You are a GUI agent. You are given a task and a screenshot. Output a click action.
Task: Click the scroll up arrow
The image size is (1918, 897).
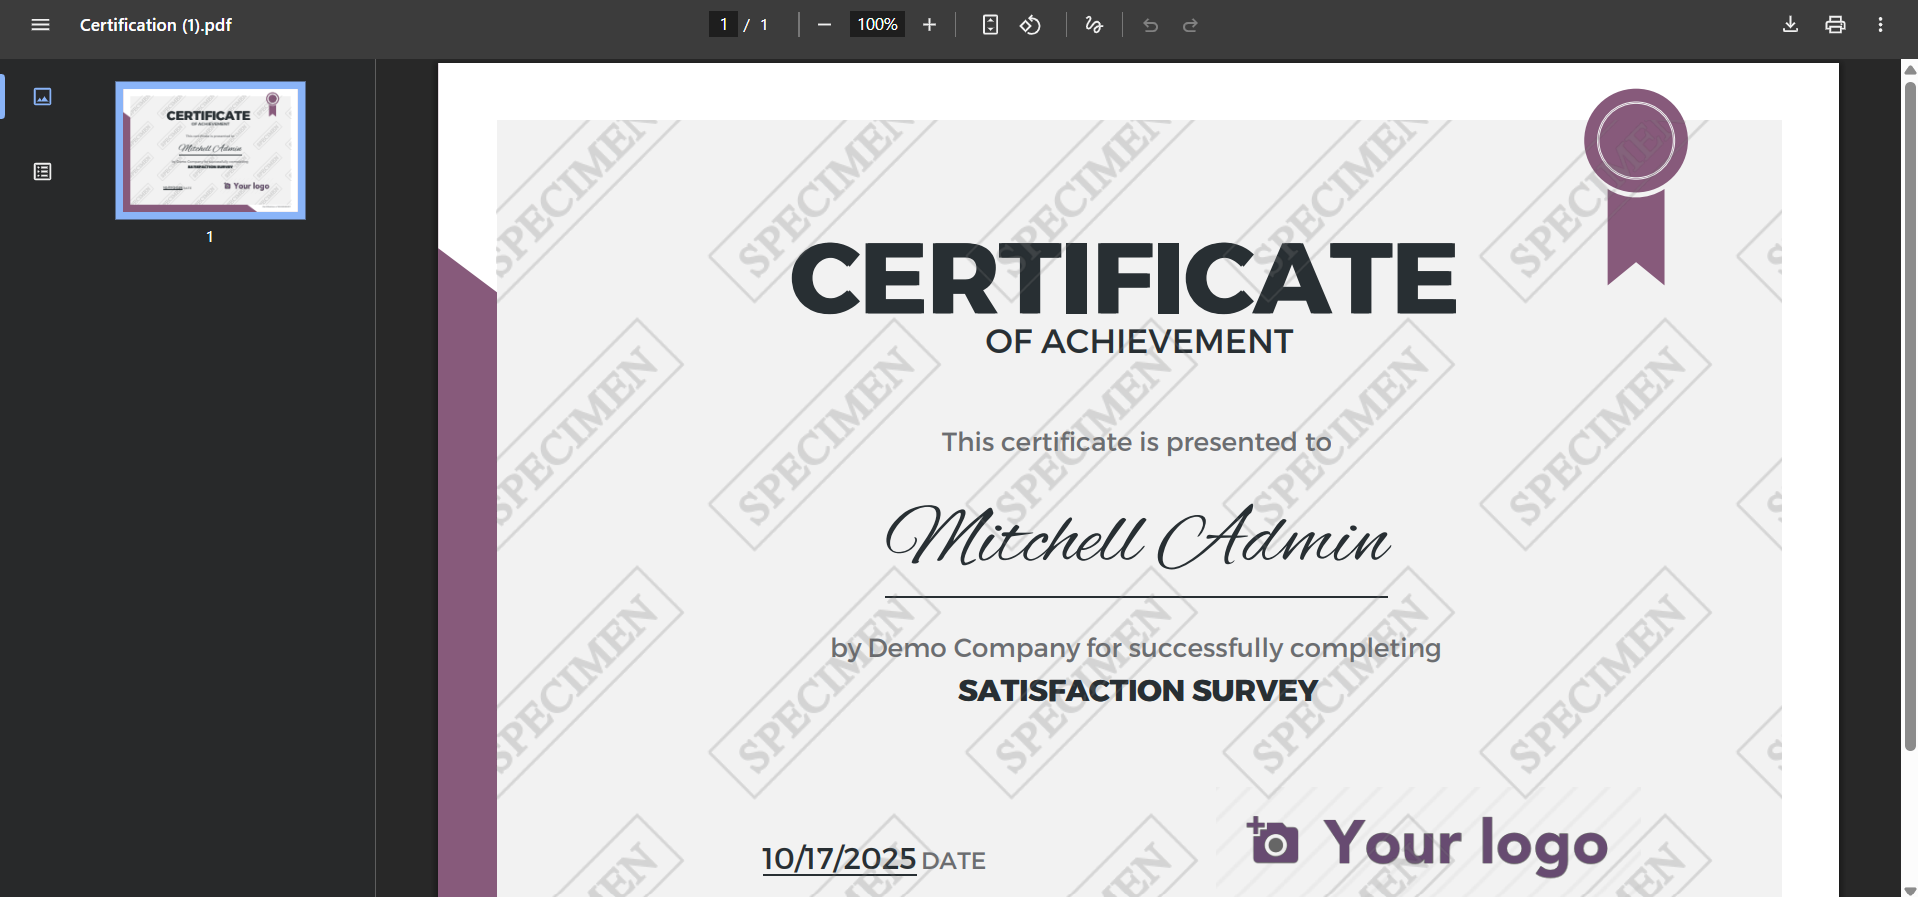tap(1910, 69)
